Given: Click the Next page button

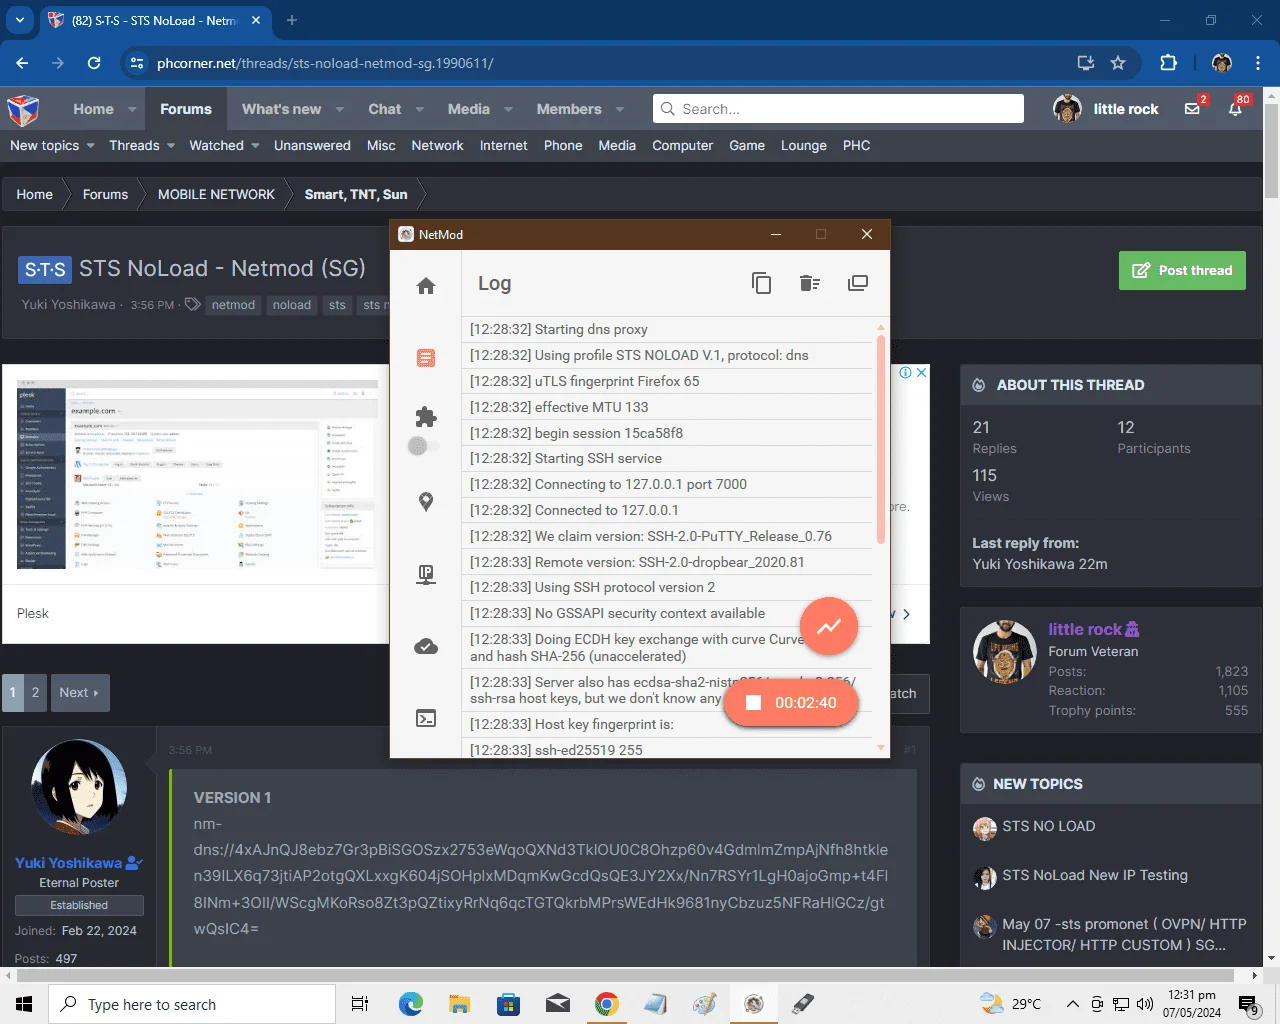Looking at the screenshot, I should [79, 692].
